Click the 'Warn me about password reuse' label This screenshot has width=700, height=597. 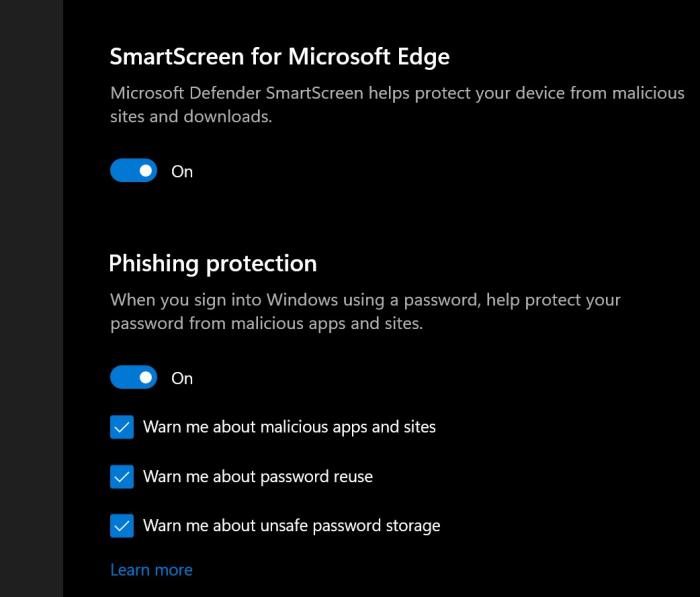coord(257,477)
